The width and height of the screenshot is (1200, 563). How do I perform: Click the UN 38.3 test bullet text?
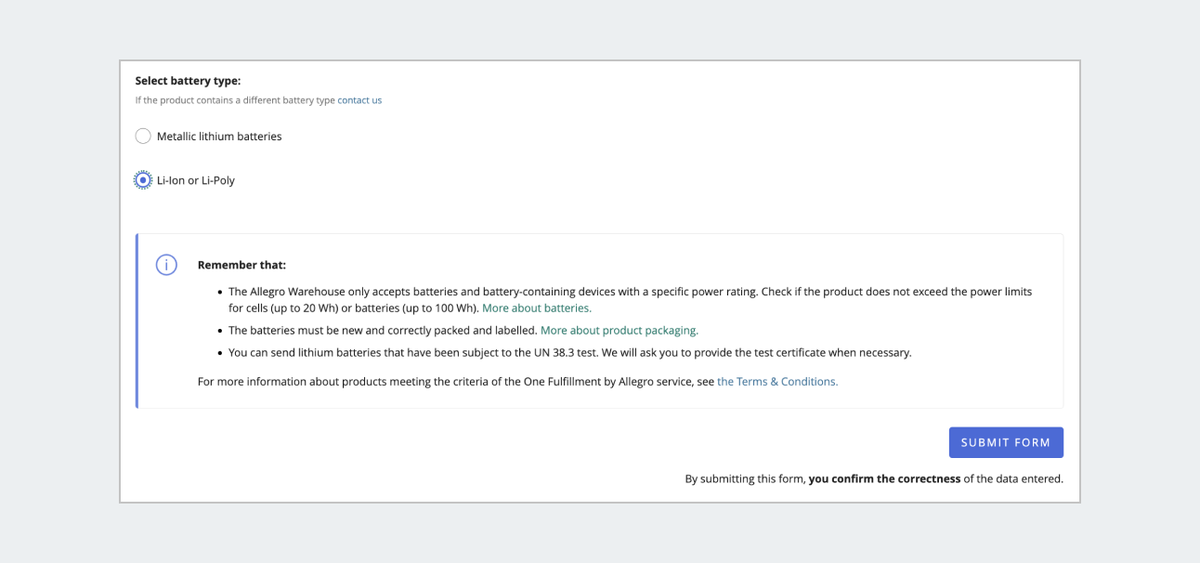(570, 352)
